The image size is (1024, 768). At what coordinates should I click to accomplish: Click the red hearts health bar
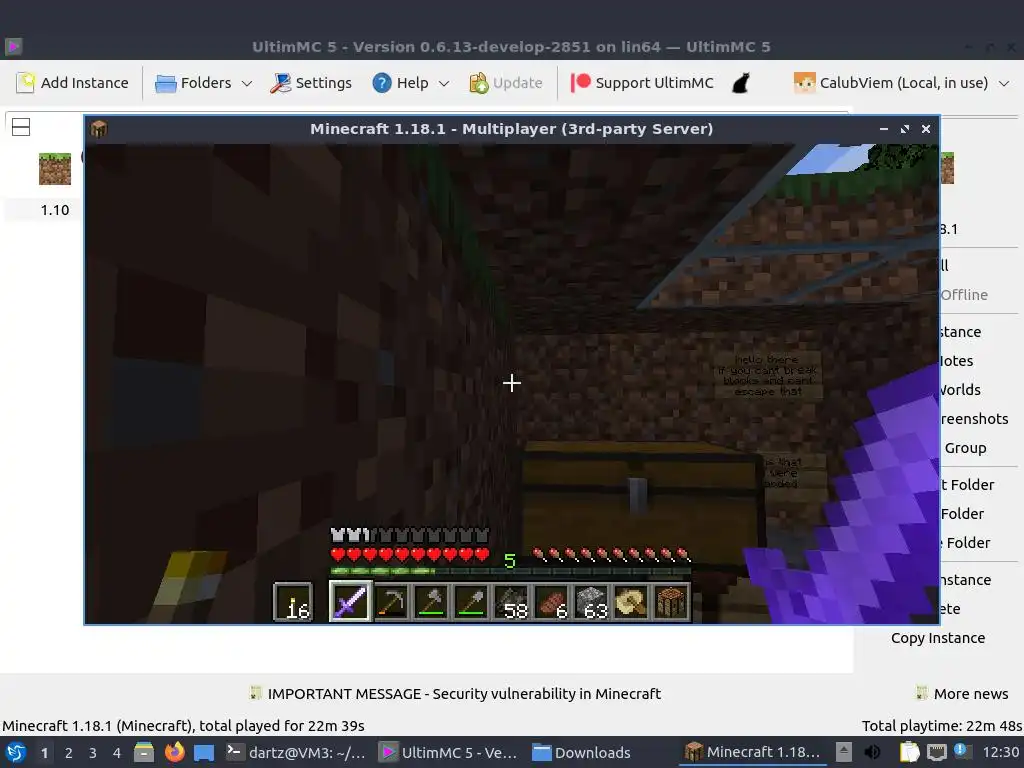409,555
